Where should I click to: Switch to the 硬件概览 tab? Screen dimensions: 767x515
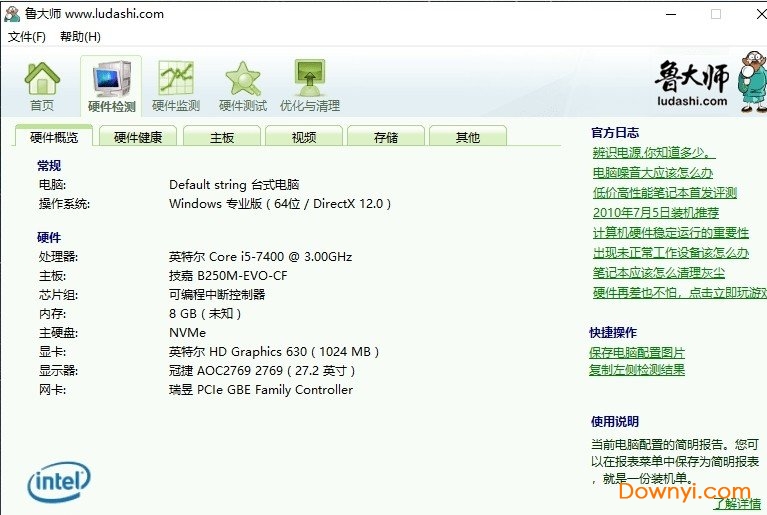pyautogui.click(x=54, y=136)
